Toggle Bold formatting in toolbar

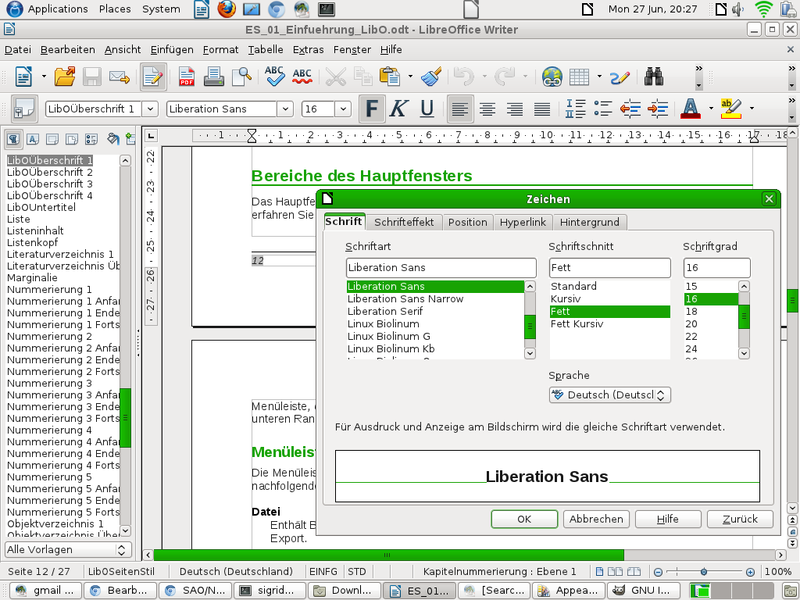pyautogui.click(x=372, y=108)
